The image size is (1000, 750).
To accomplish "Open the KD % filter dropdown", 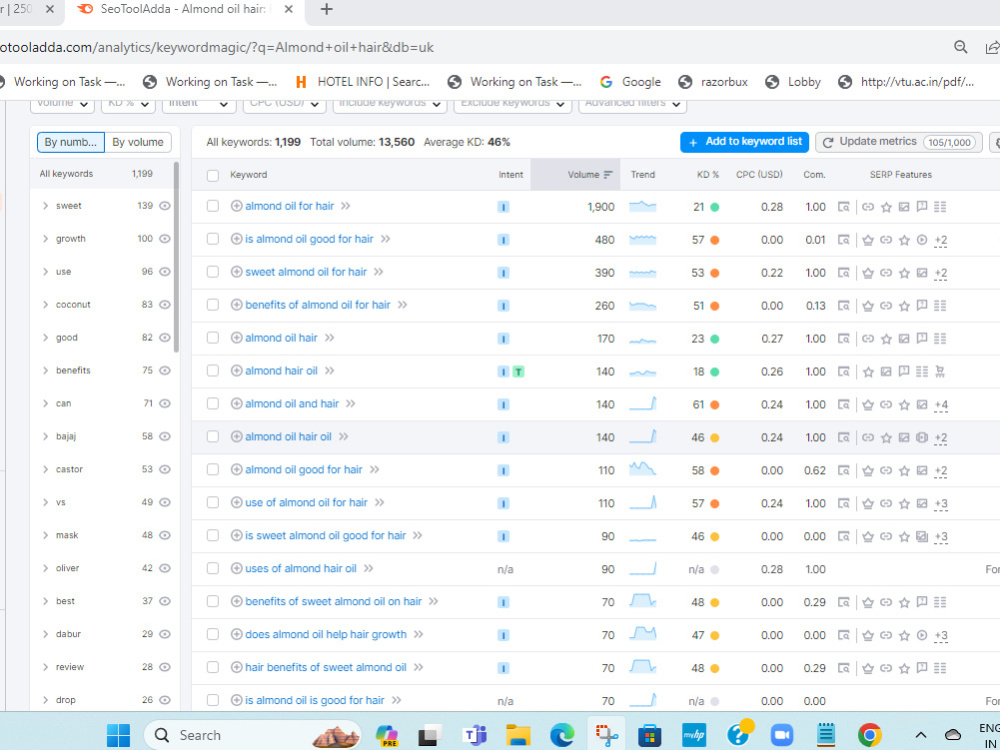I will 128,104.
